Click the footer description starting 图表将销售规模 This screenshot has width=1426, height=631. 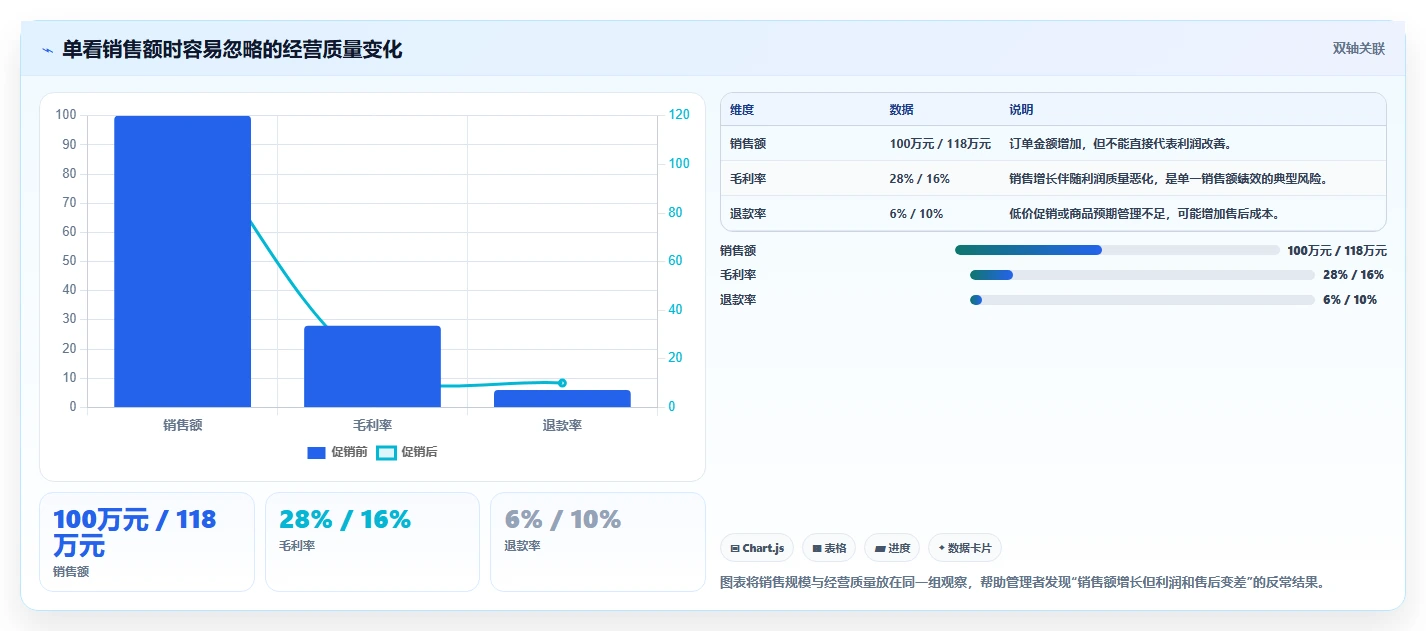(1023, 582)
